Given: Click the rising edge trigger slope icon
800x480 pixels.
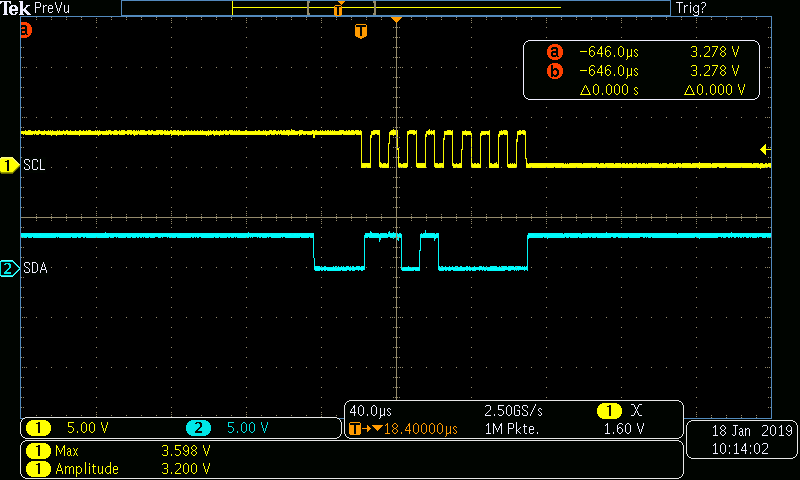Looking at the screenshot, I should pyautogui.click(x=636, y=411).
